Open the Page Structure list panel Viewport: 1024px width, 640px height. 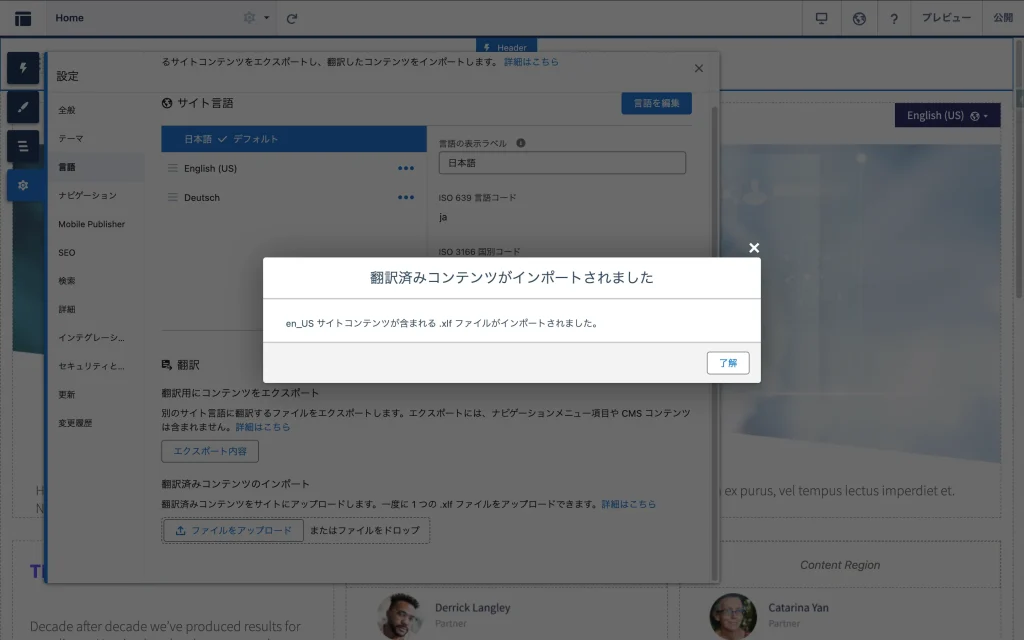[23, 146]
